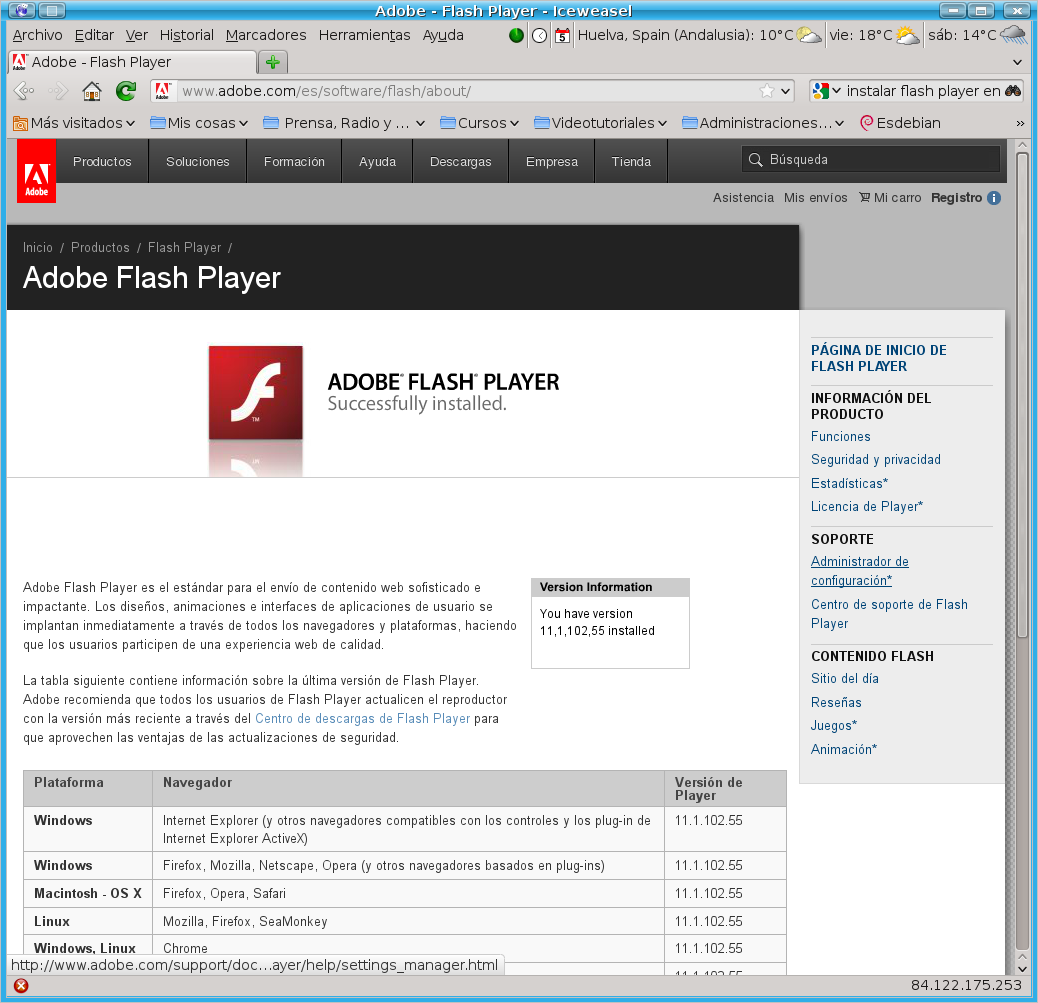Open the Ver menu
1038x1003 pixels.
coord(137,35)
